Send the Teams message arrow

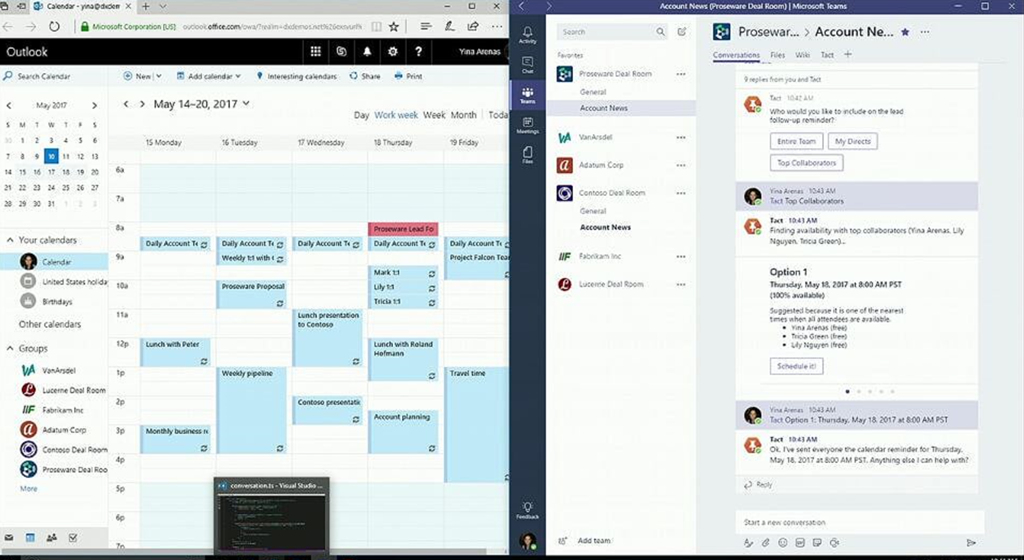click(971, 542)
